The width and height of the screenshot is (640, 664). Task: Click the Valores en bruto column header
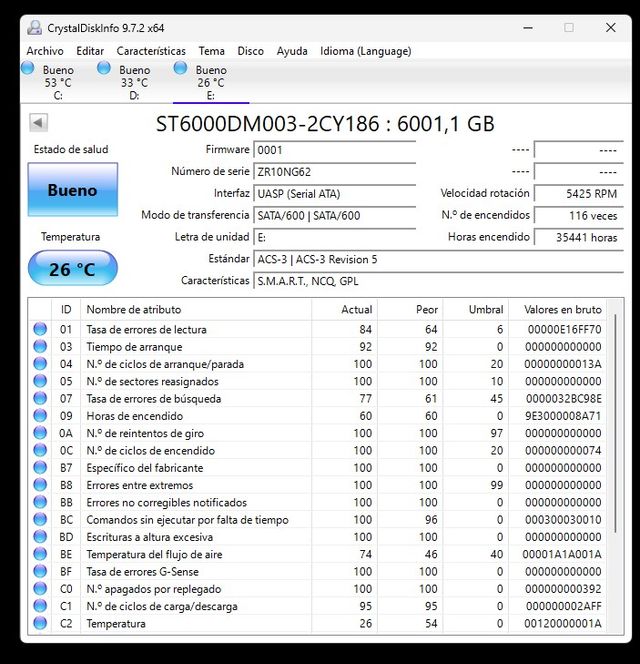point(557,310)
